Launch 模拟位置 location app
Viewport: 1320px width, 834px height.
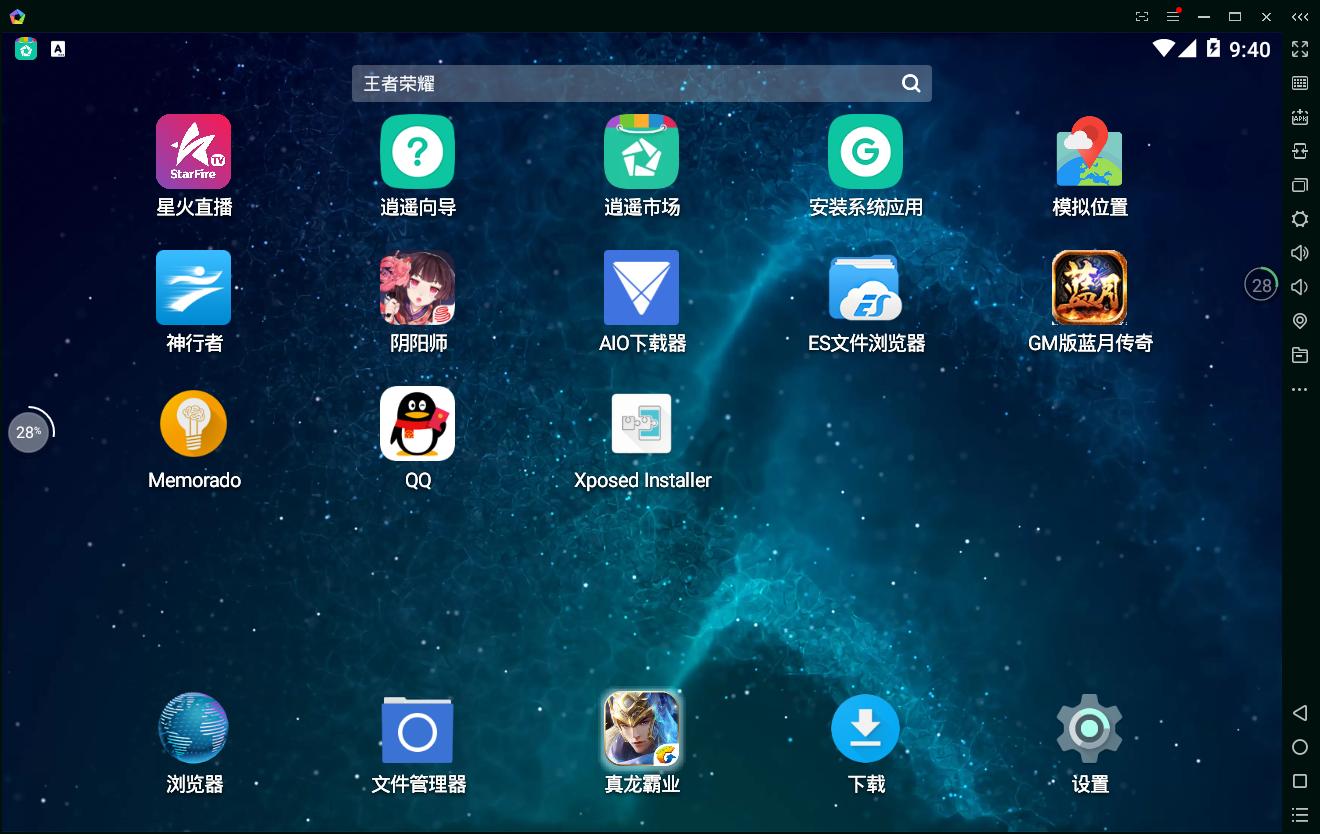click(1090, 152)
